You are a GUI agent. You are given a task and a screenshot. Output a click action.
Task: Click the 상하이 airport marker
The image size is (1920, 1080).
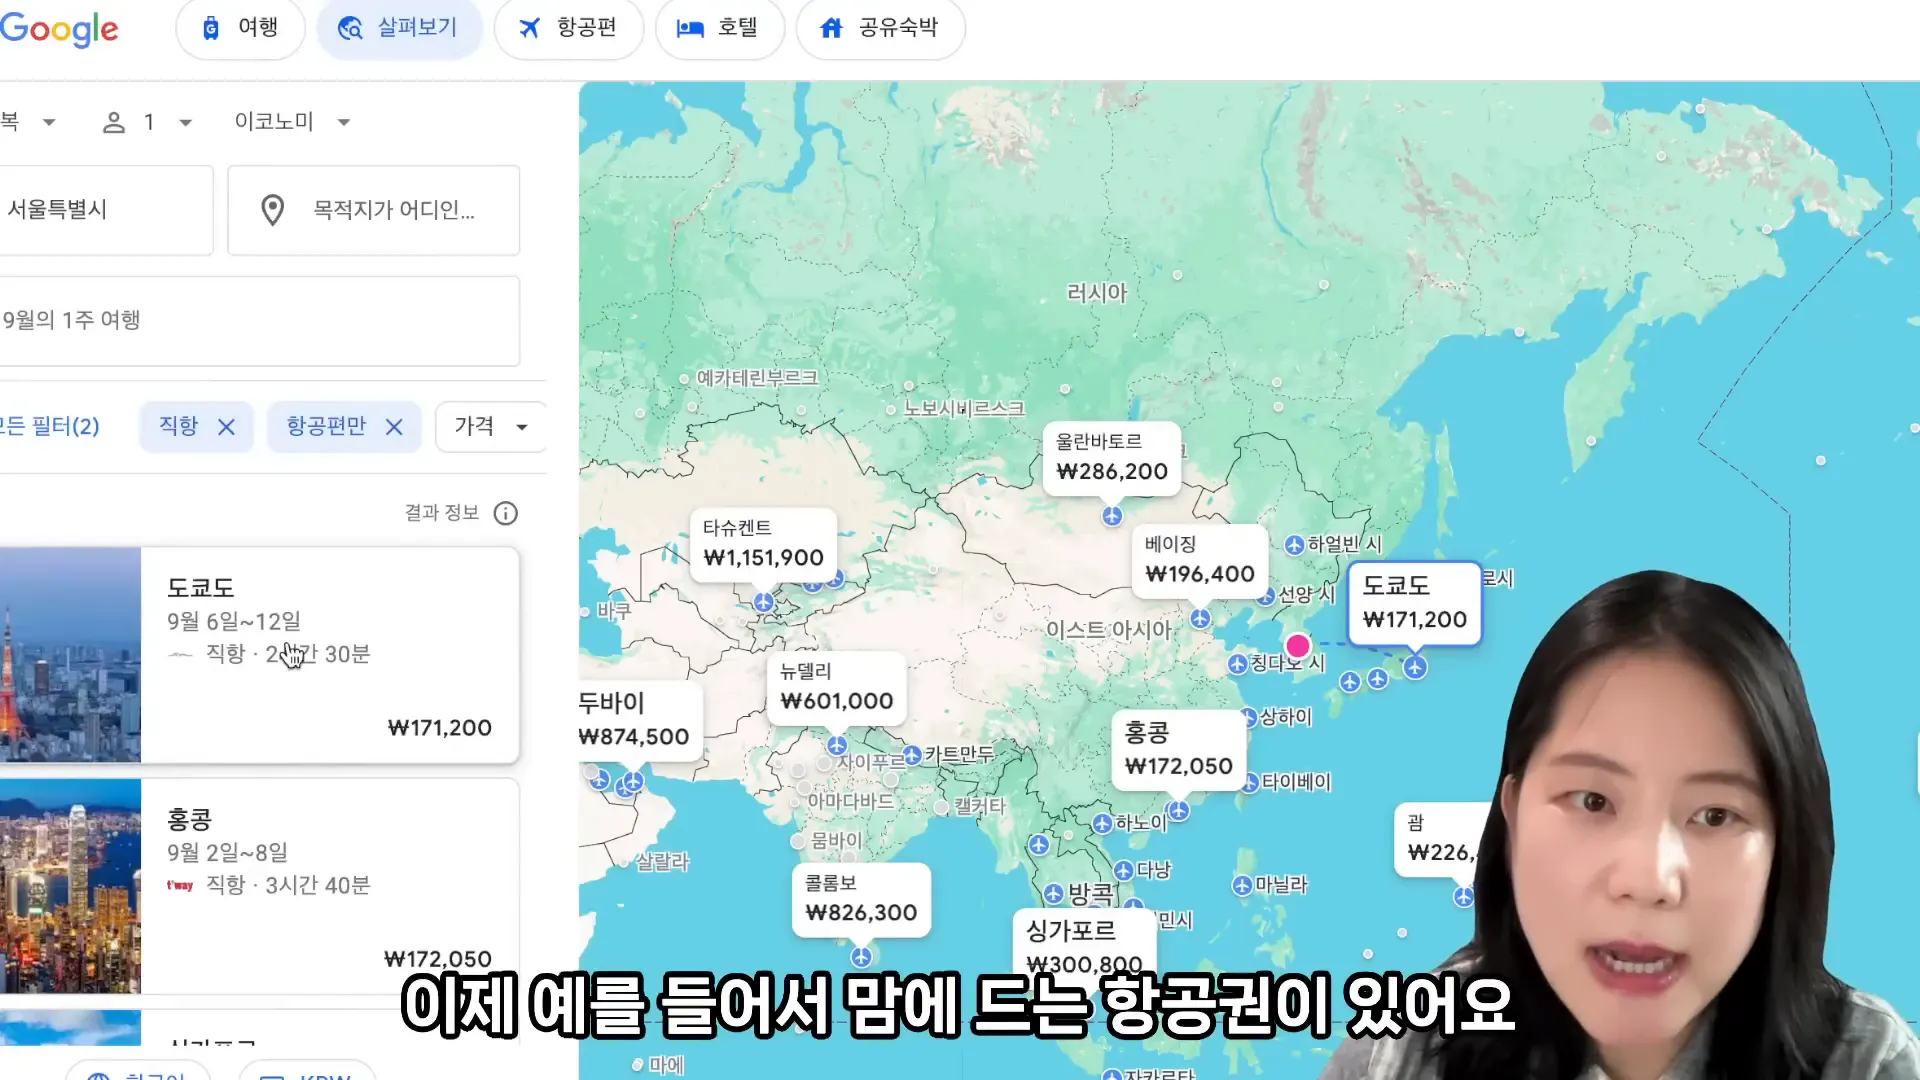[1248, 717]
